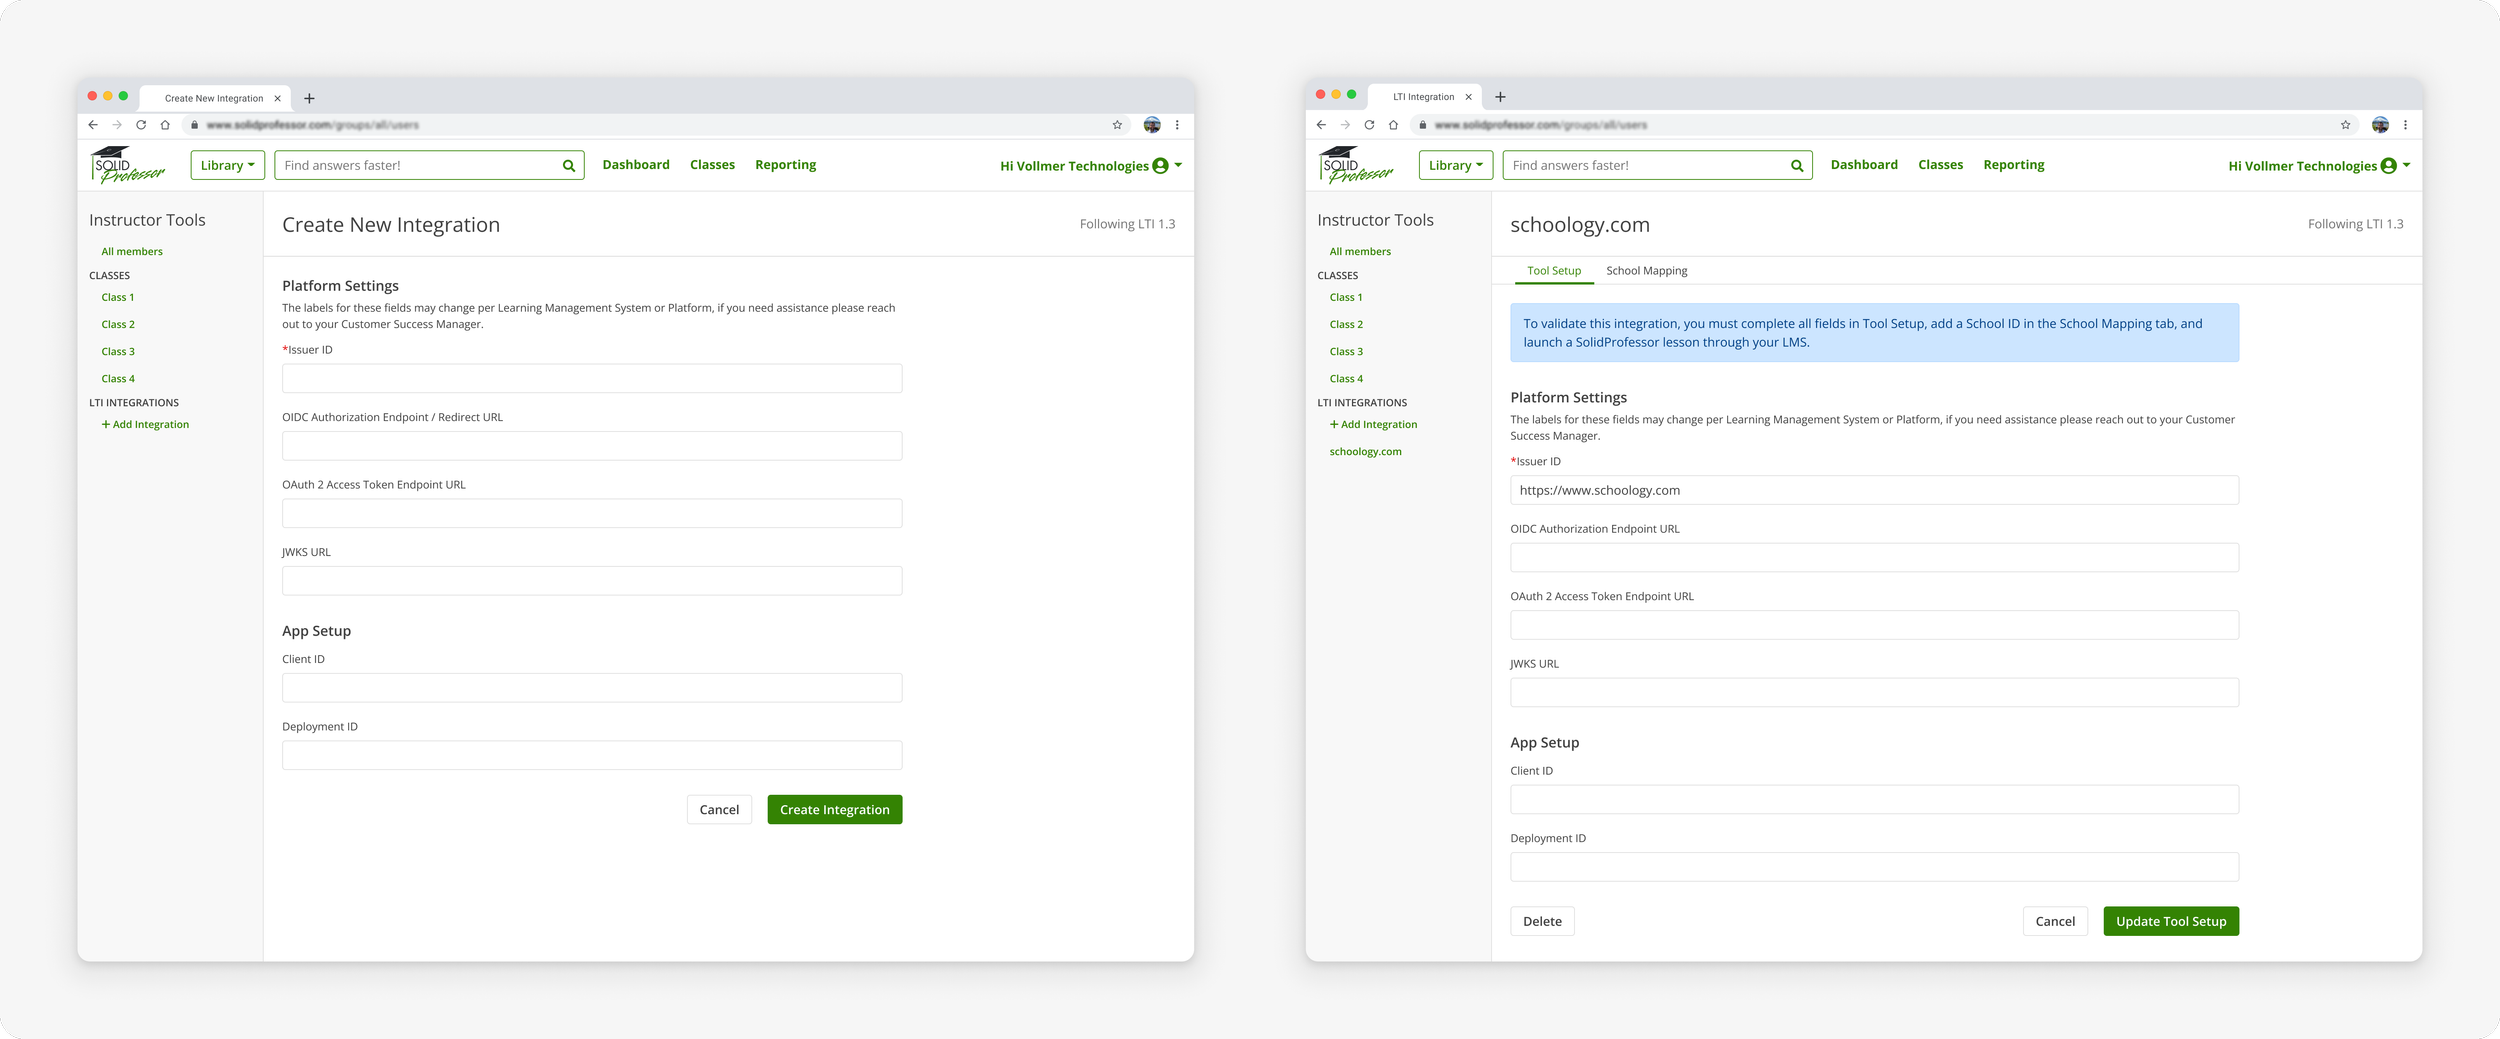Open Reporting in right window navigation
2500x1039 pixels.
2013,165
